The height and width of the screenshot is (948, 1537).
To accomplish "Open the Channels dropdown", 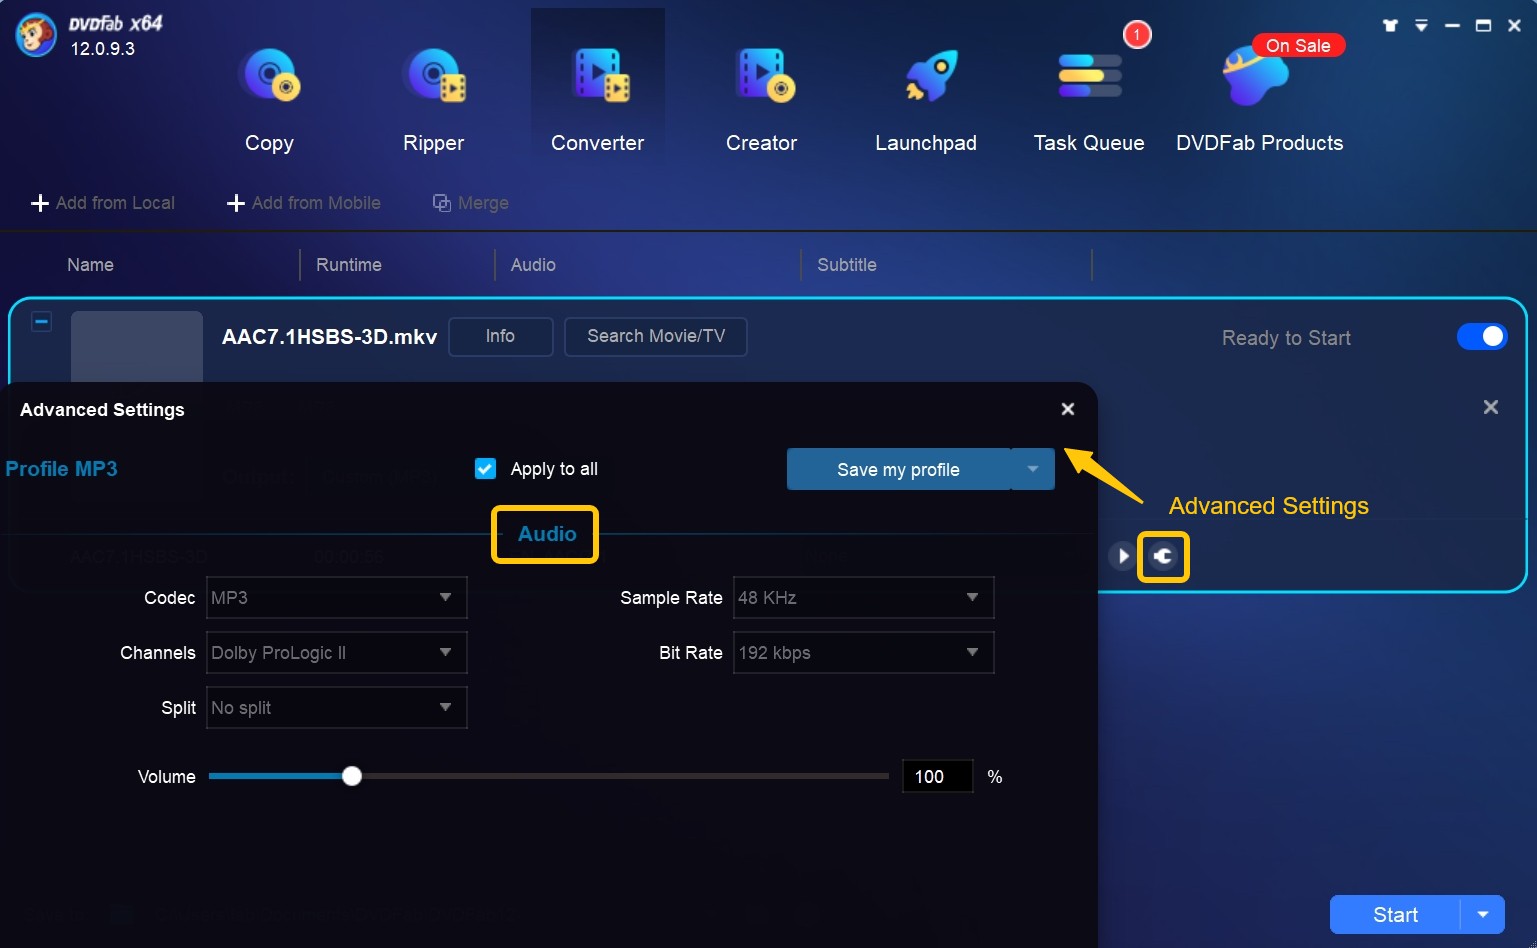I will click(337, 653).
